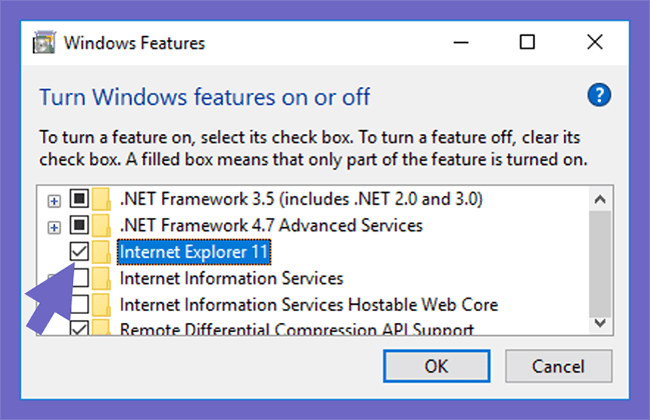Open the blue help question mark icon

599,95
